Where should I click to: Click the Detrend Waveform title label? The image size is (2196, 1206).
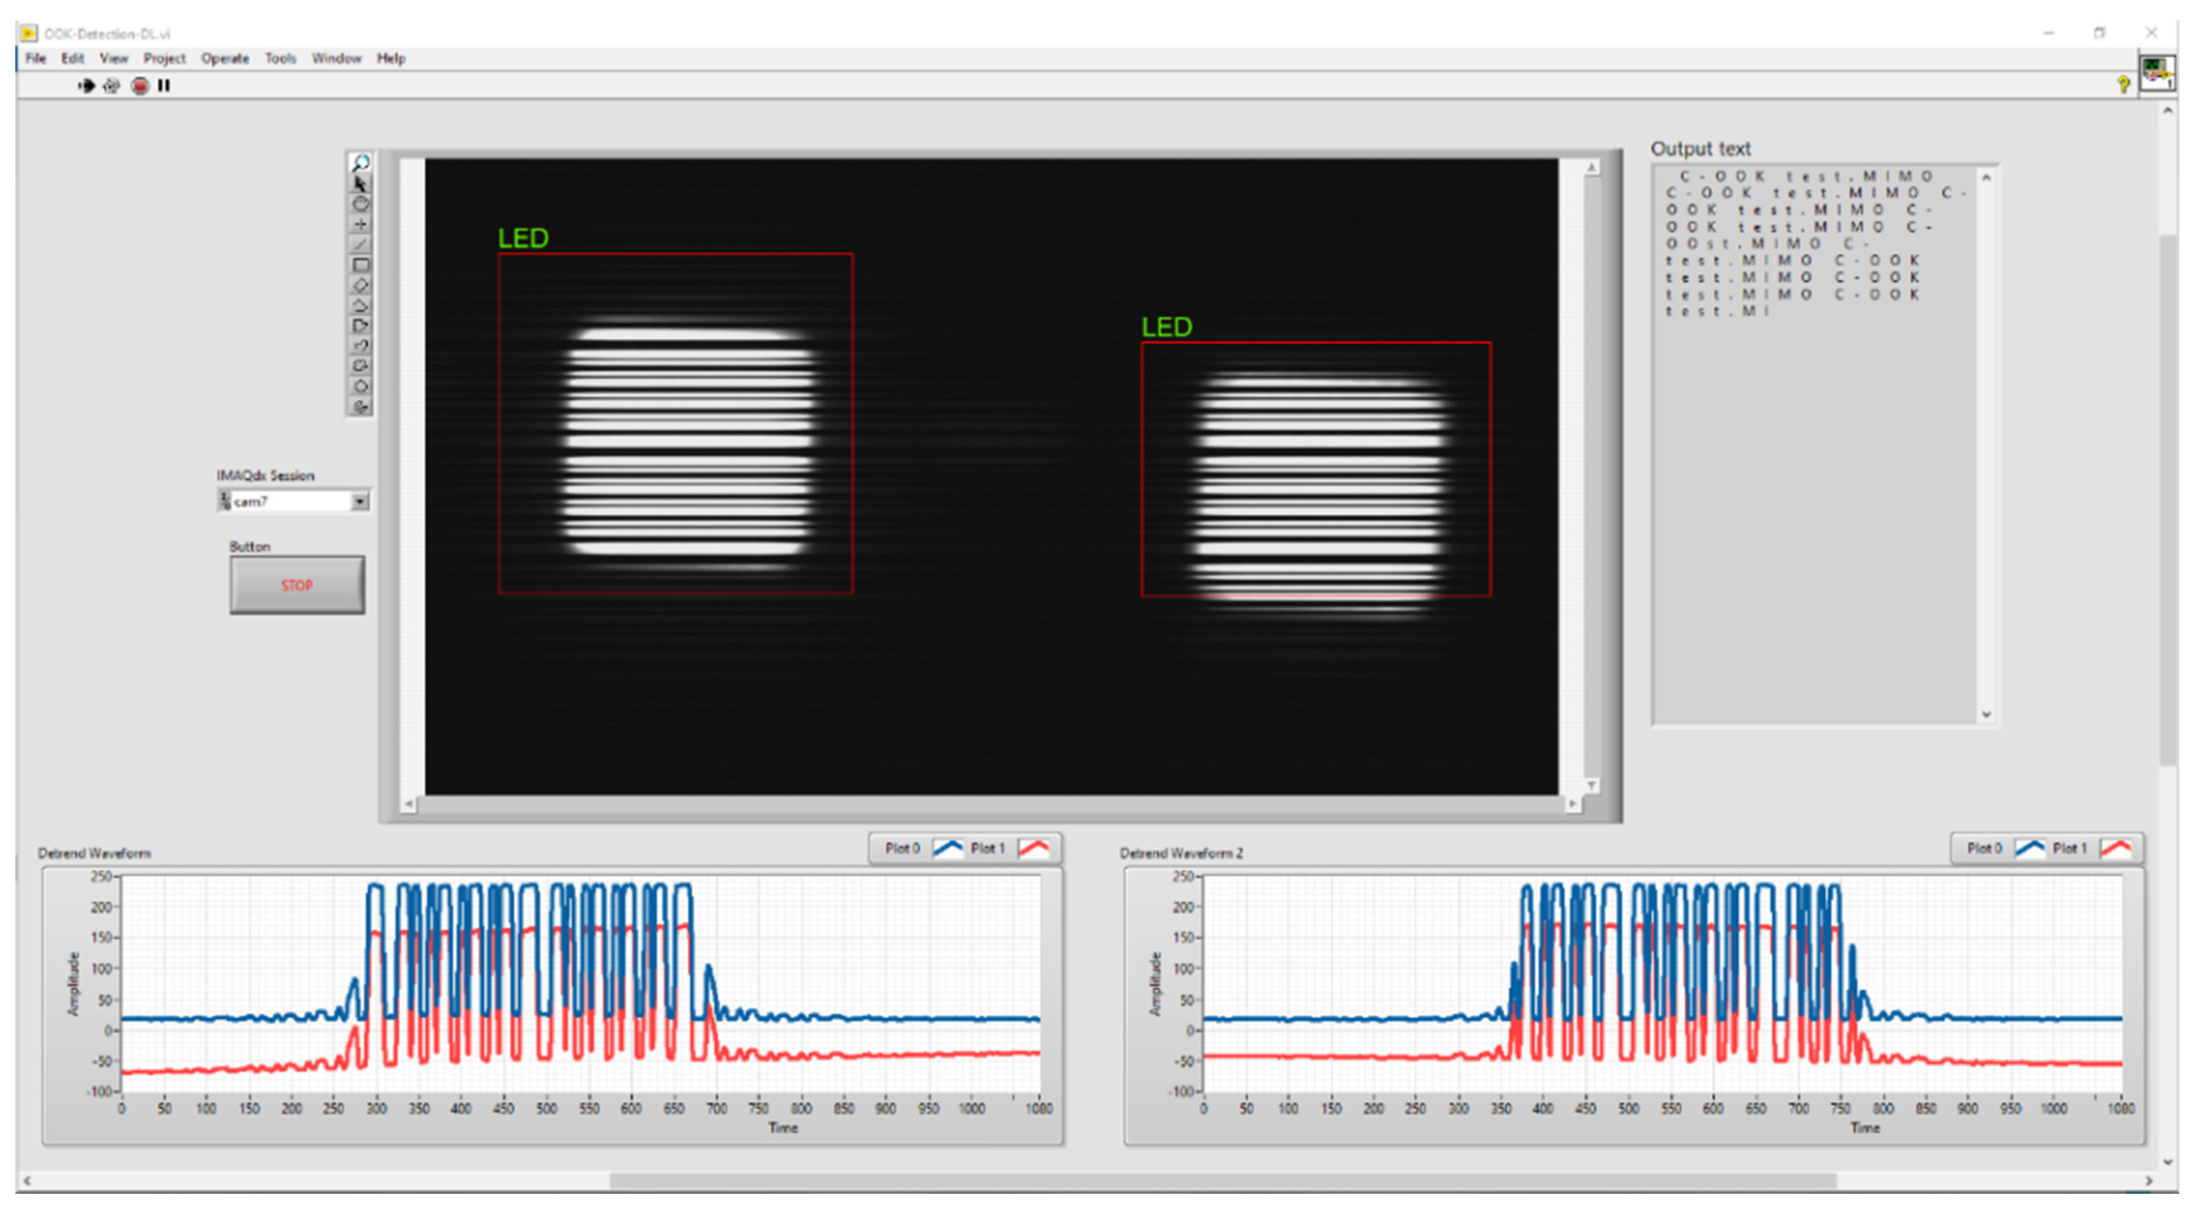pyautogui.click(x=94, y=853)
